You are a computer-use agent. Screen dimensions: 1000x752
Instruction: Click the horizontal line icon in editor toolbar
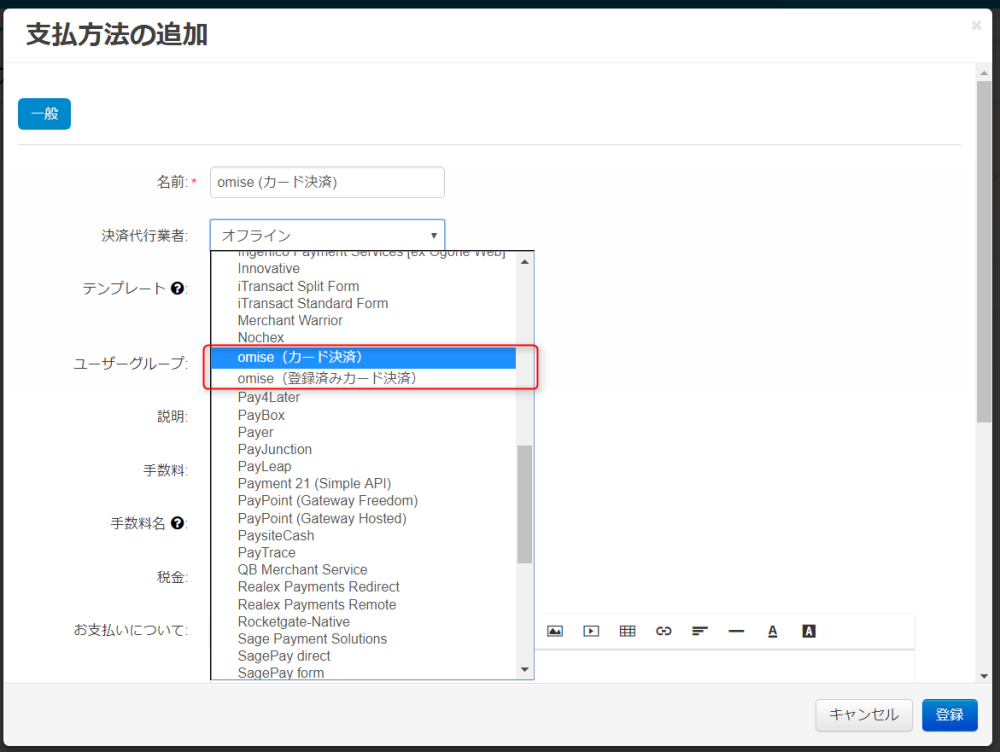pyautogui.click(x=736, y=631)
